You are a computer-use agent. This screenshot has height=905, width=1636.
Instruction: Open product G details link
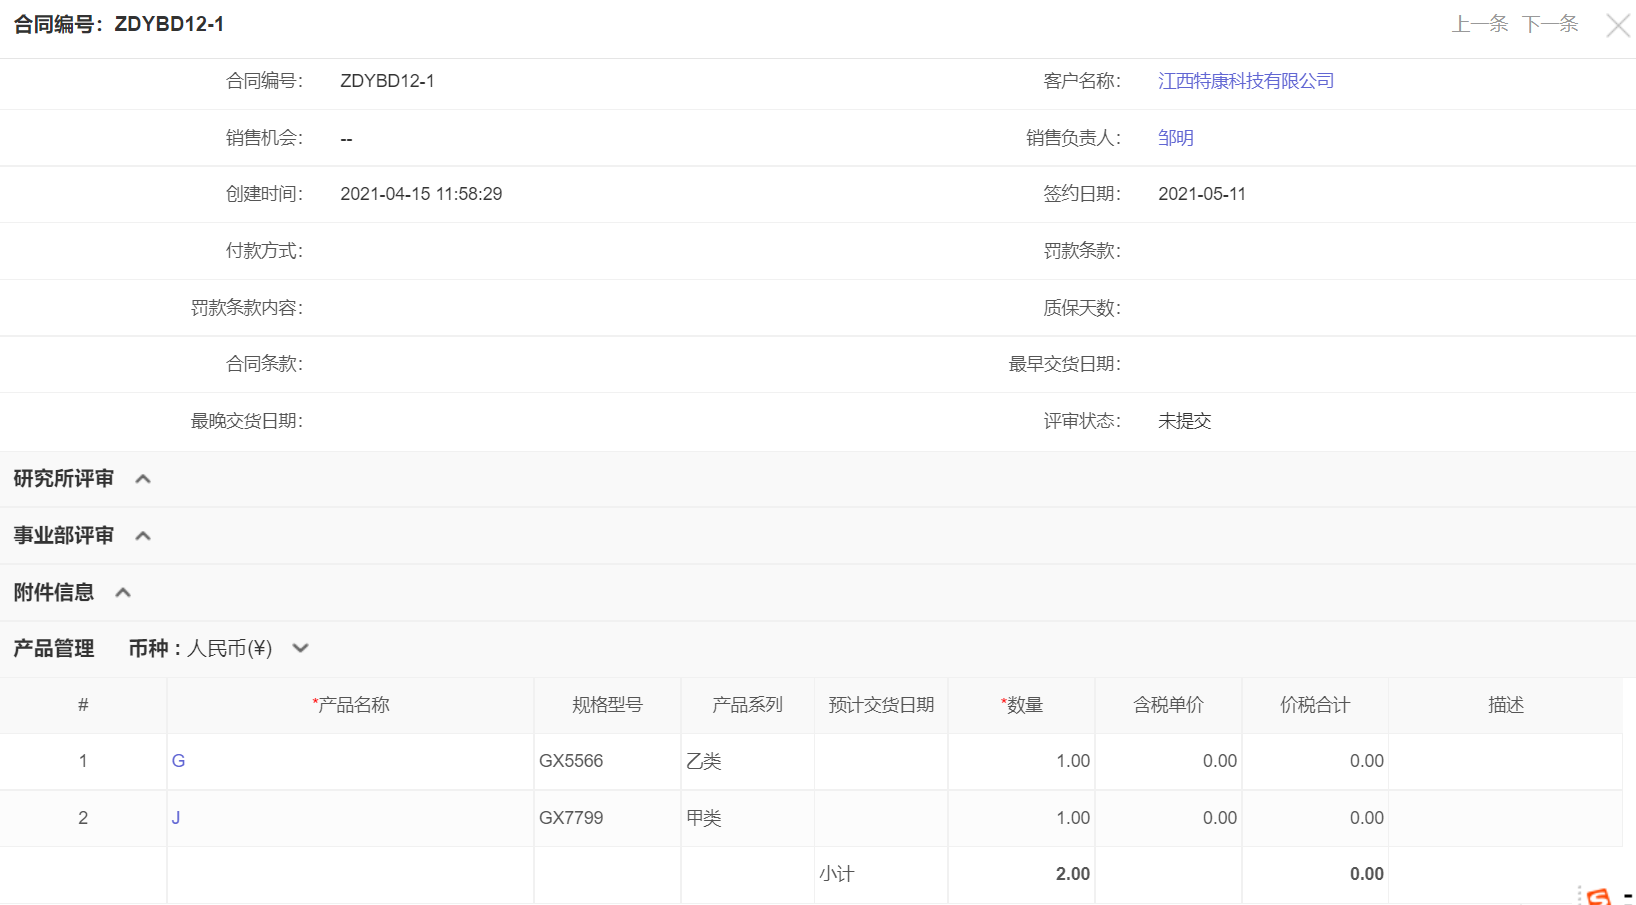pos(178,761)
